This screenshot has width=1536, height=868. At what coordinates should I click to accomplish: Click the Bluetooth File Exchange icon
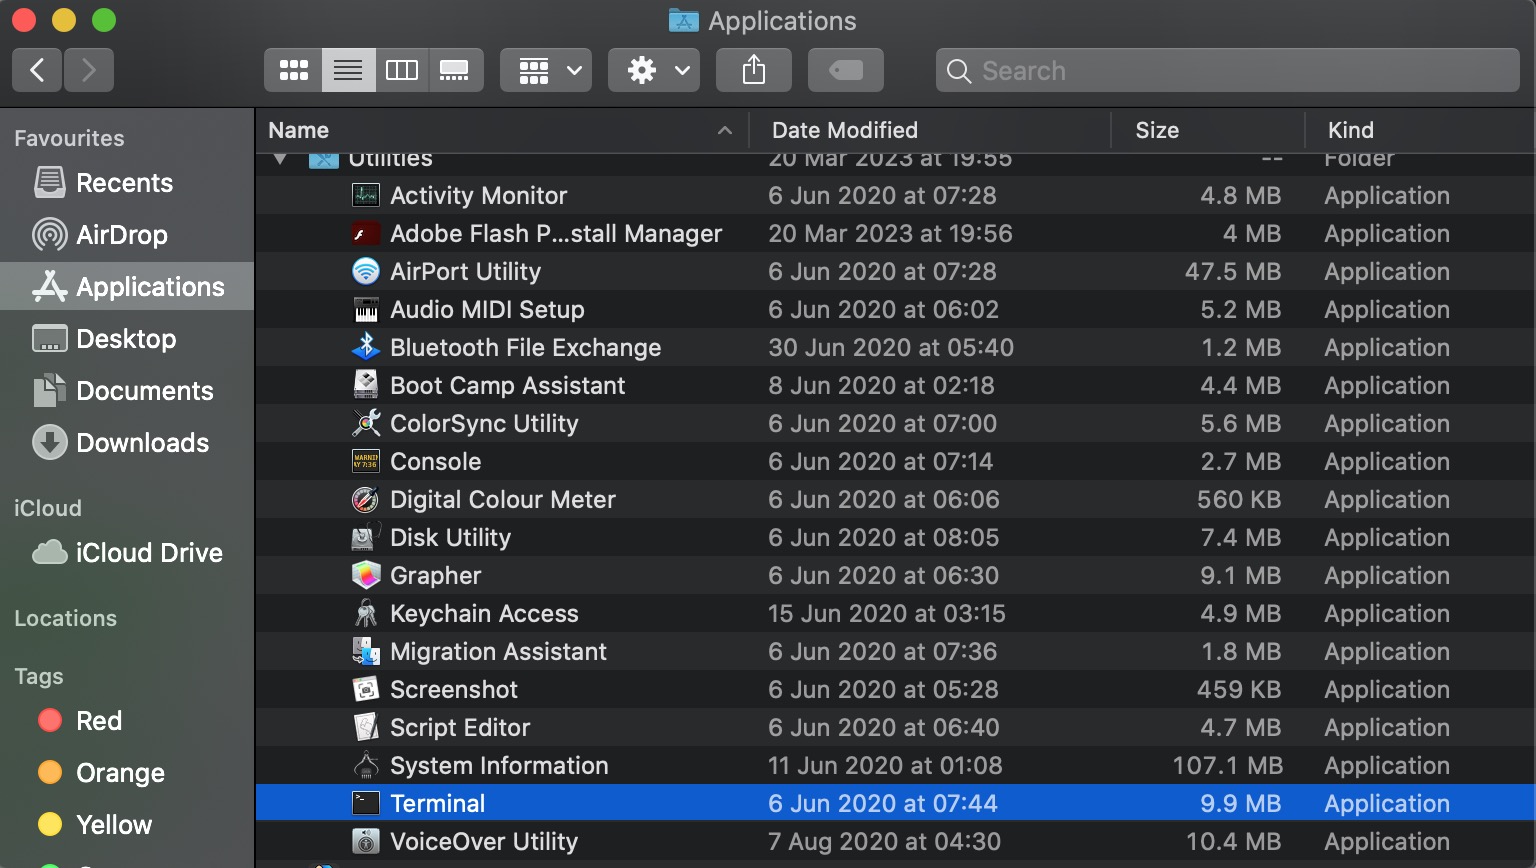coord(366,347)
